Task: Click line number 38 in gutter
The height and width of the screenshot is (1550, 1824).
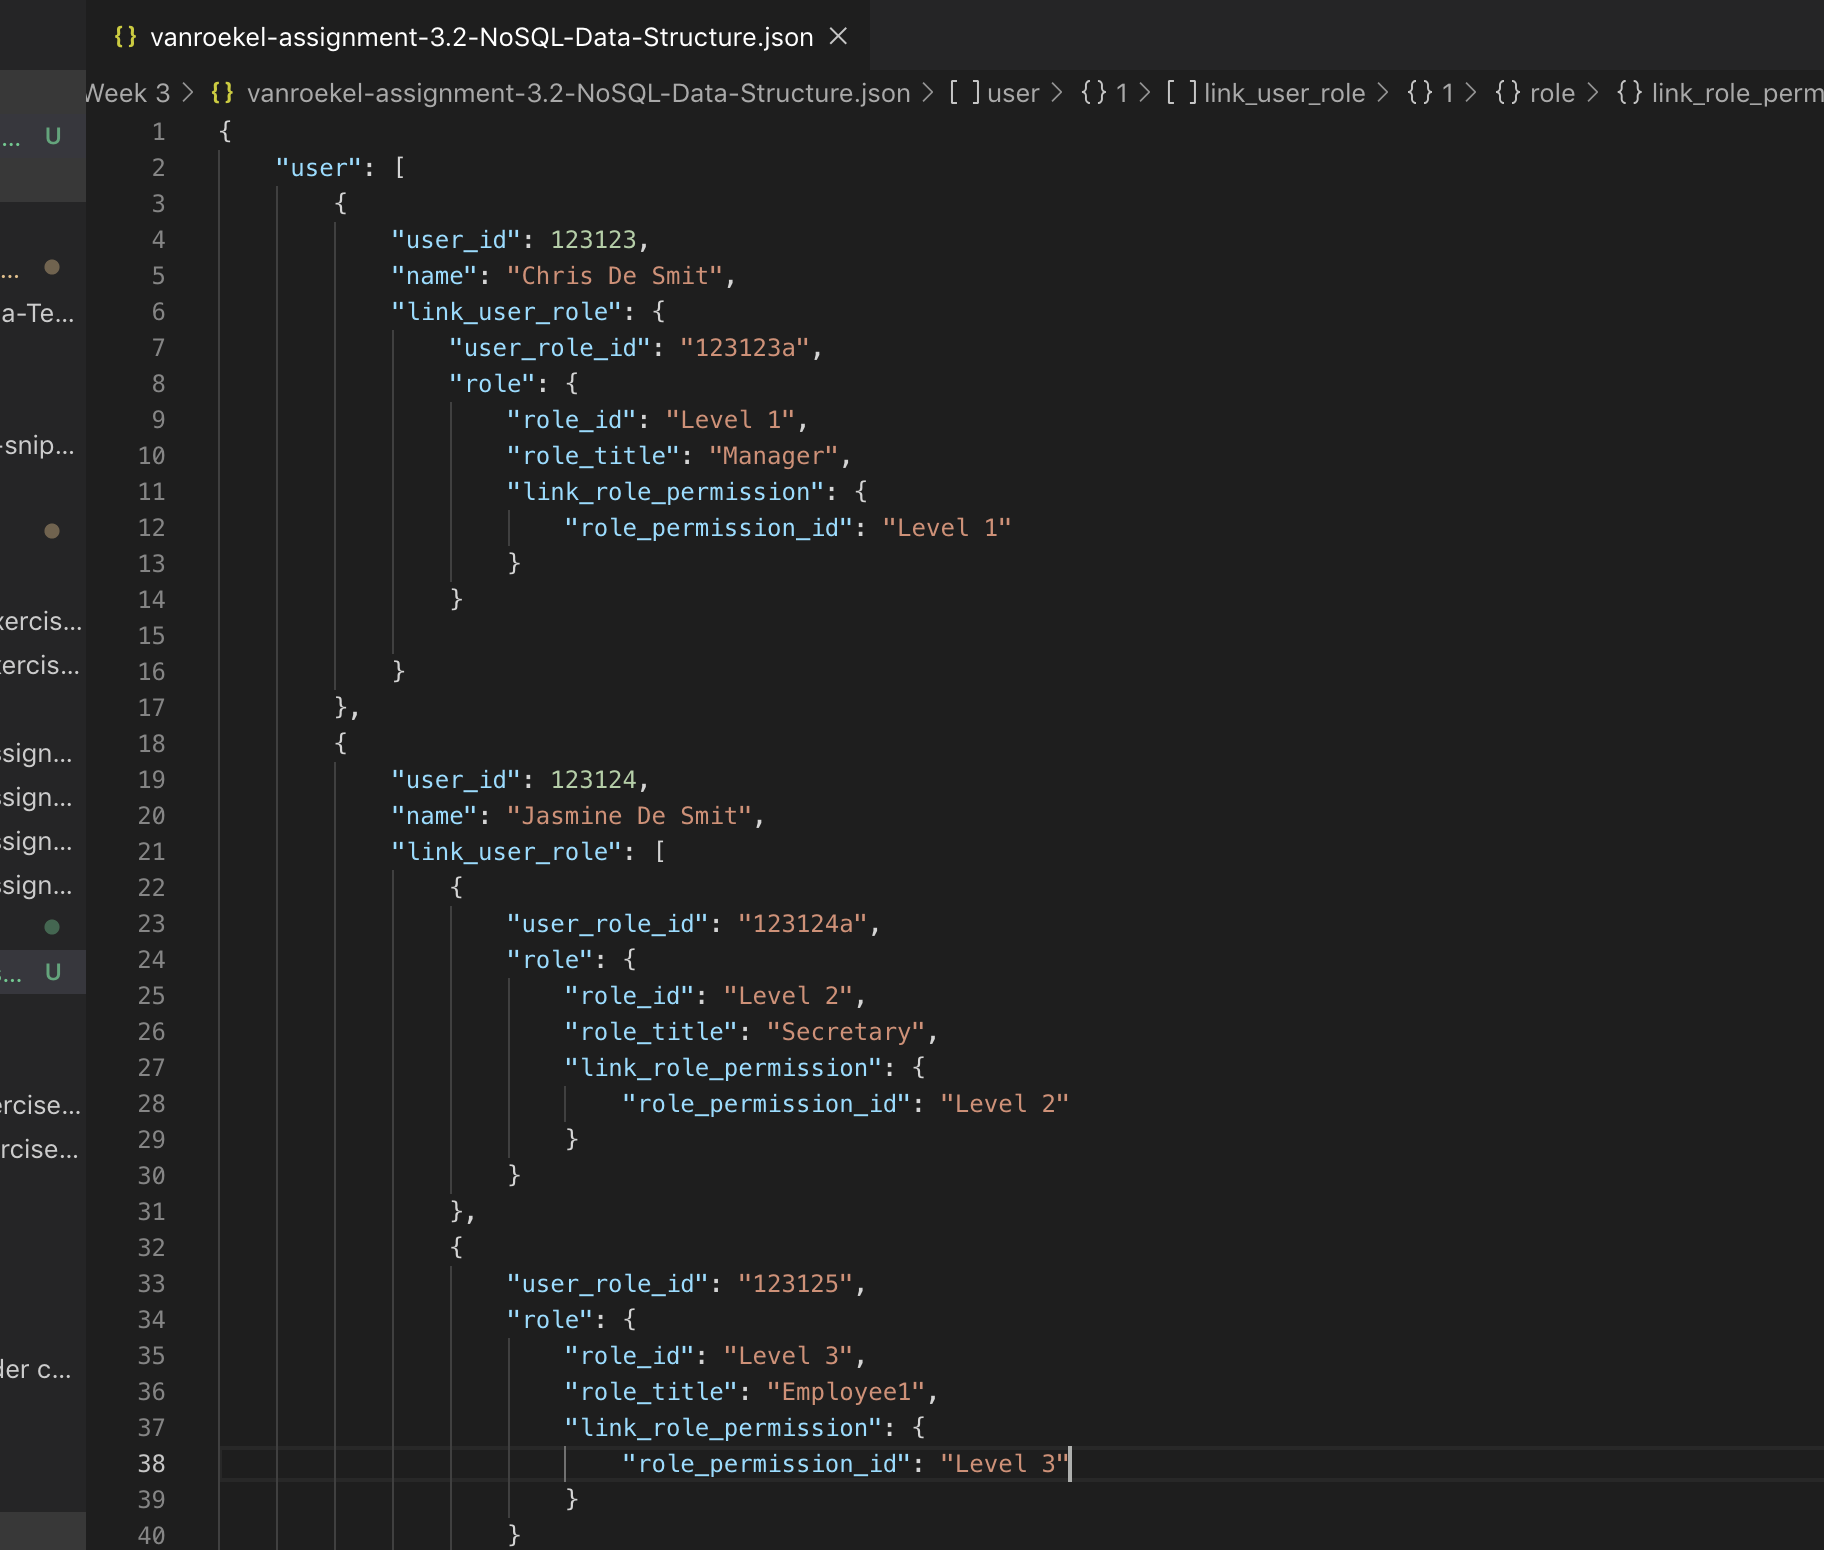Action: click(x=151, y=1464)
